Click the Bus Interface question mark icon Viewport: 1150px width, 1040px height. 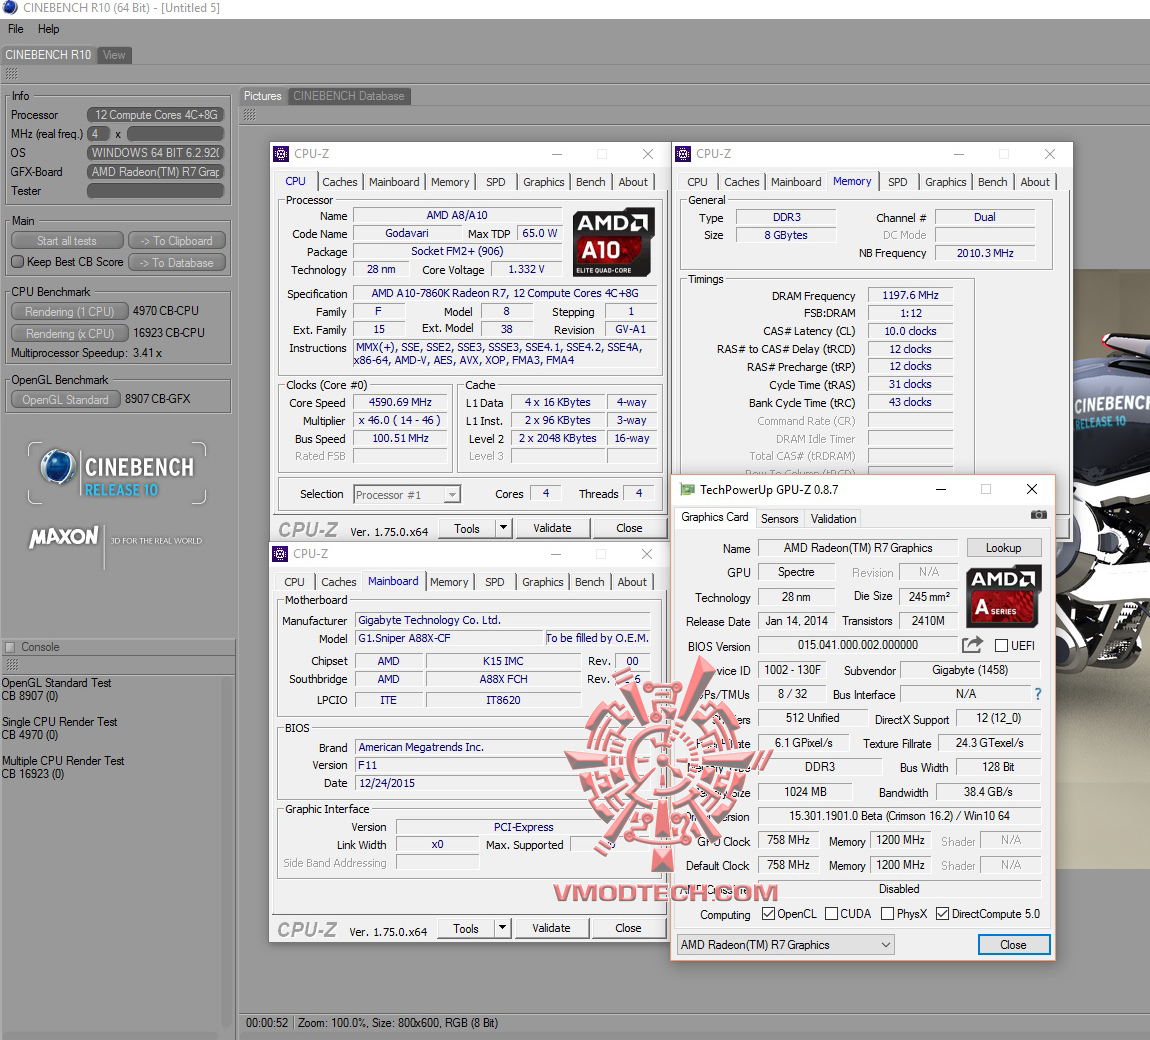click(x=1038, y=694)
